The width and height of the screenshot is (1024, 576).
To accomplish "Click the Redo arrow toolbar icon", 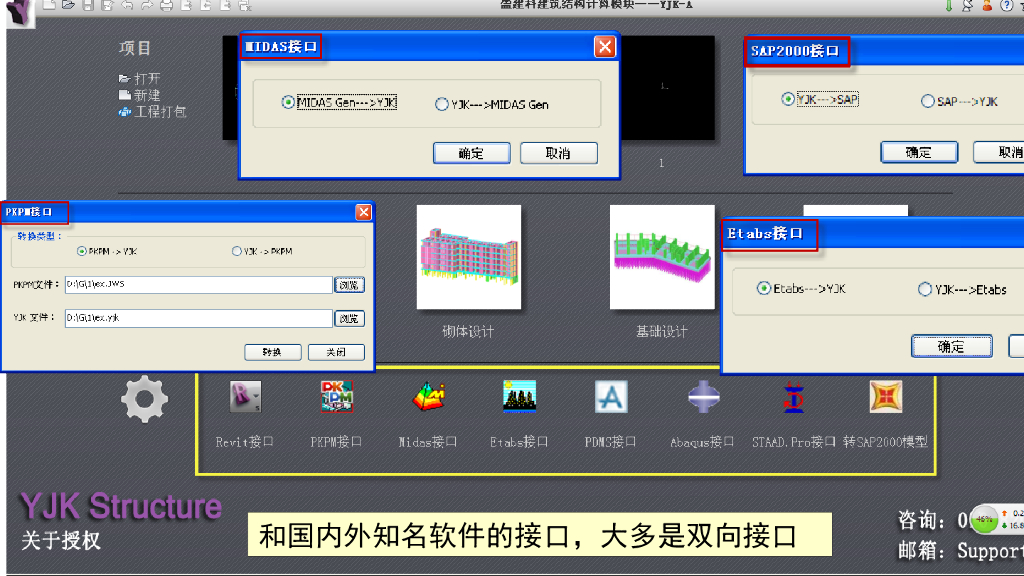I will pyautogui.click(x=147, y=5).
